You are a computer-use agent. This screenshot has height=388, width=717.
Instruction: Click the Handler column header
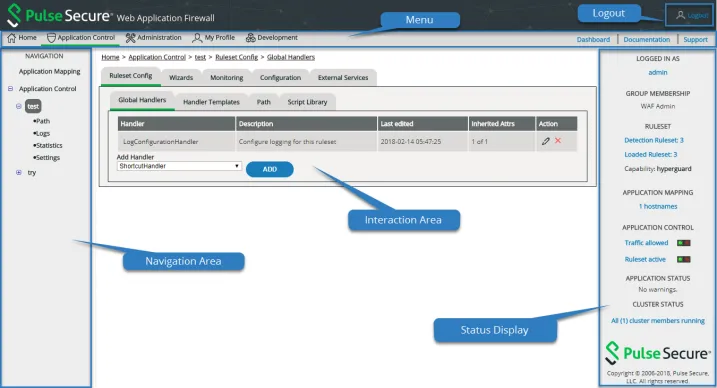coord(177,124)
